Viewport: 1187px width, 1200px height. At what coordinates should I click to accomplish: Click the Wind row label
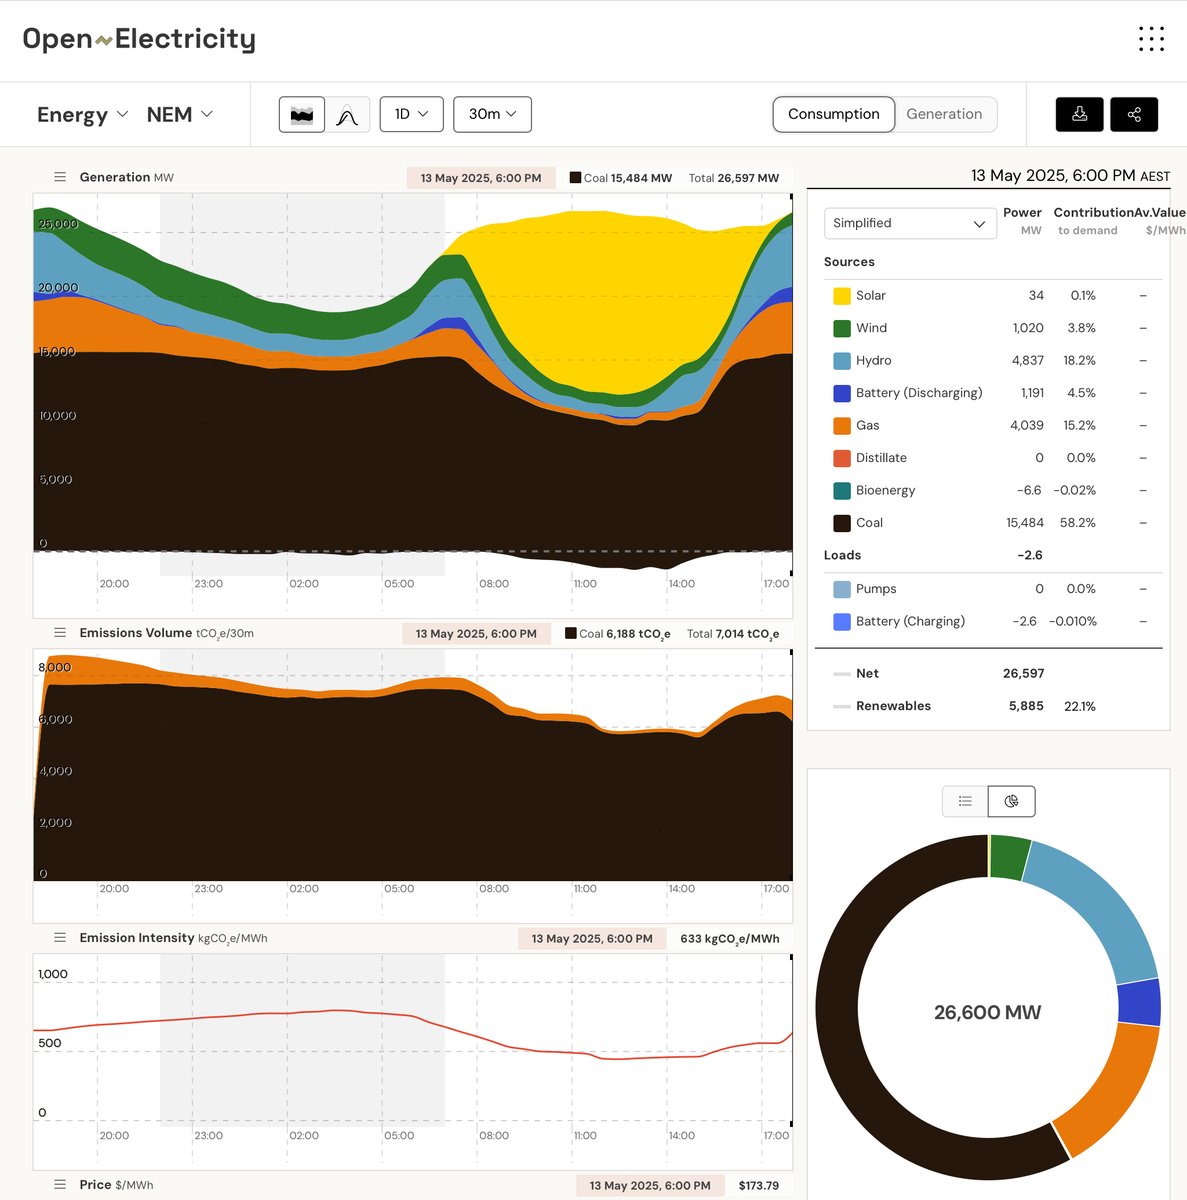(871, 328)
